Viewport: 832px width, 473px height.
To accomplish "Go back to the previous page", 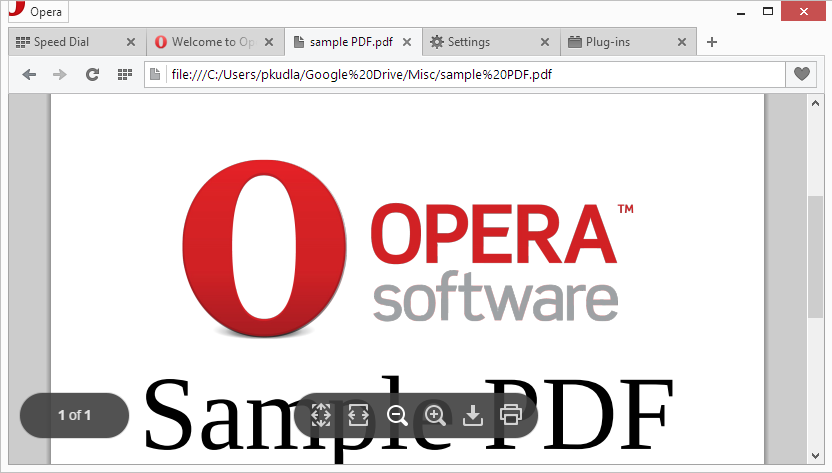I will pyautogui.click(x=29, y=74).
